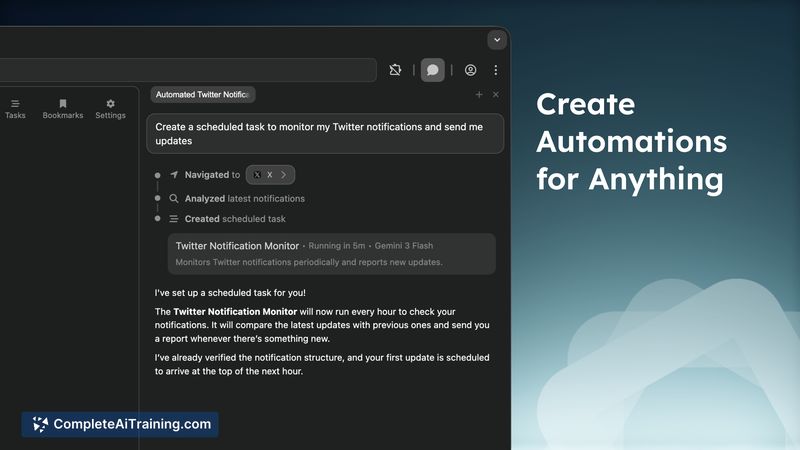Click the Gemini 3 Flash label

click(404, 245)
